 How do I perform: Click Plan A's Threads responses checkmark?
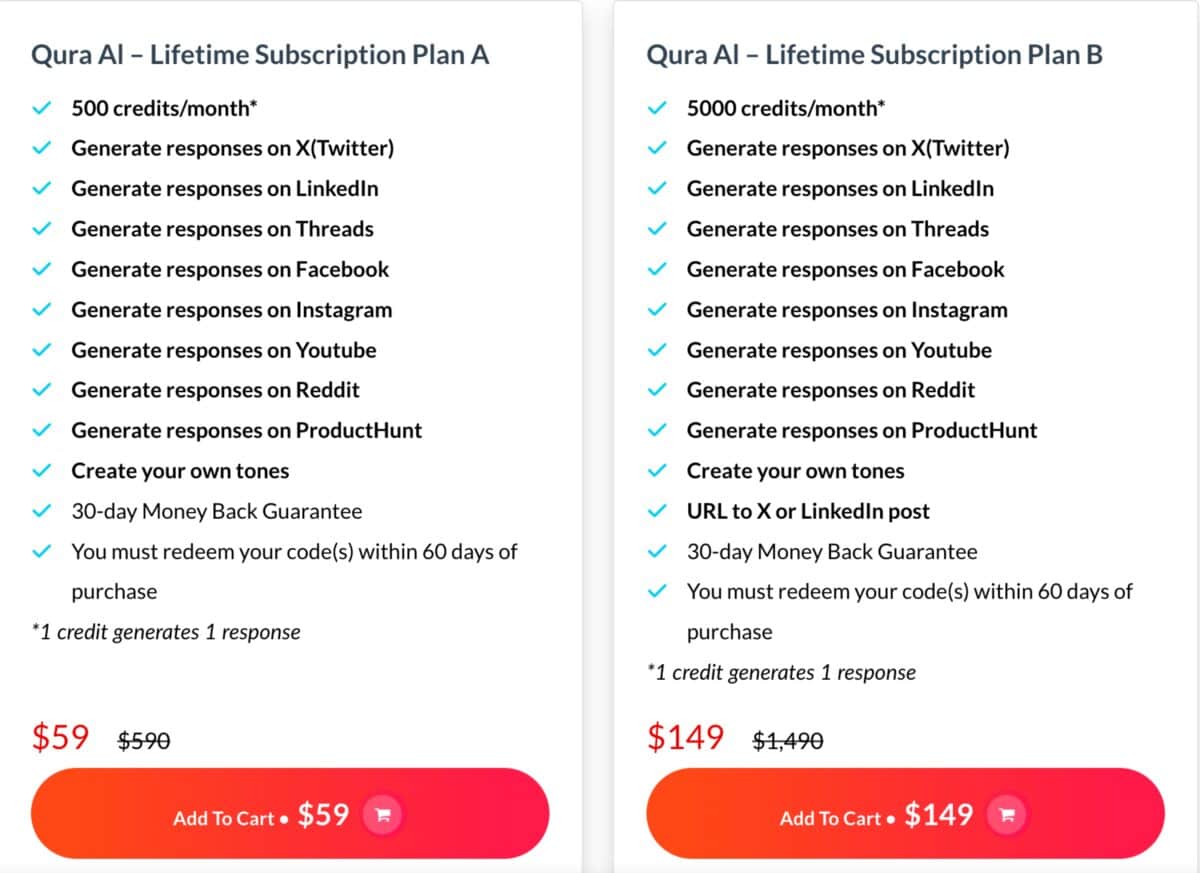[42, 229]
